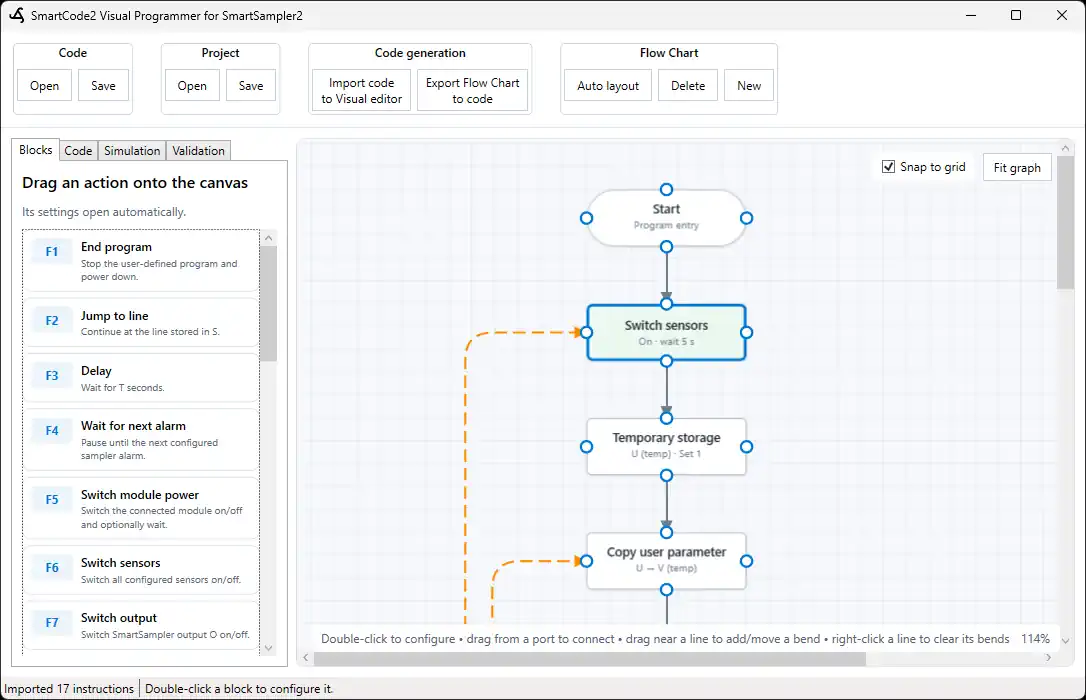This screenshot has height=700, width=1086.
Task: Switch to the Code tab
Action: 78,151
